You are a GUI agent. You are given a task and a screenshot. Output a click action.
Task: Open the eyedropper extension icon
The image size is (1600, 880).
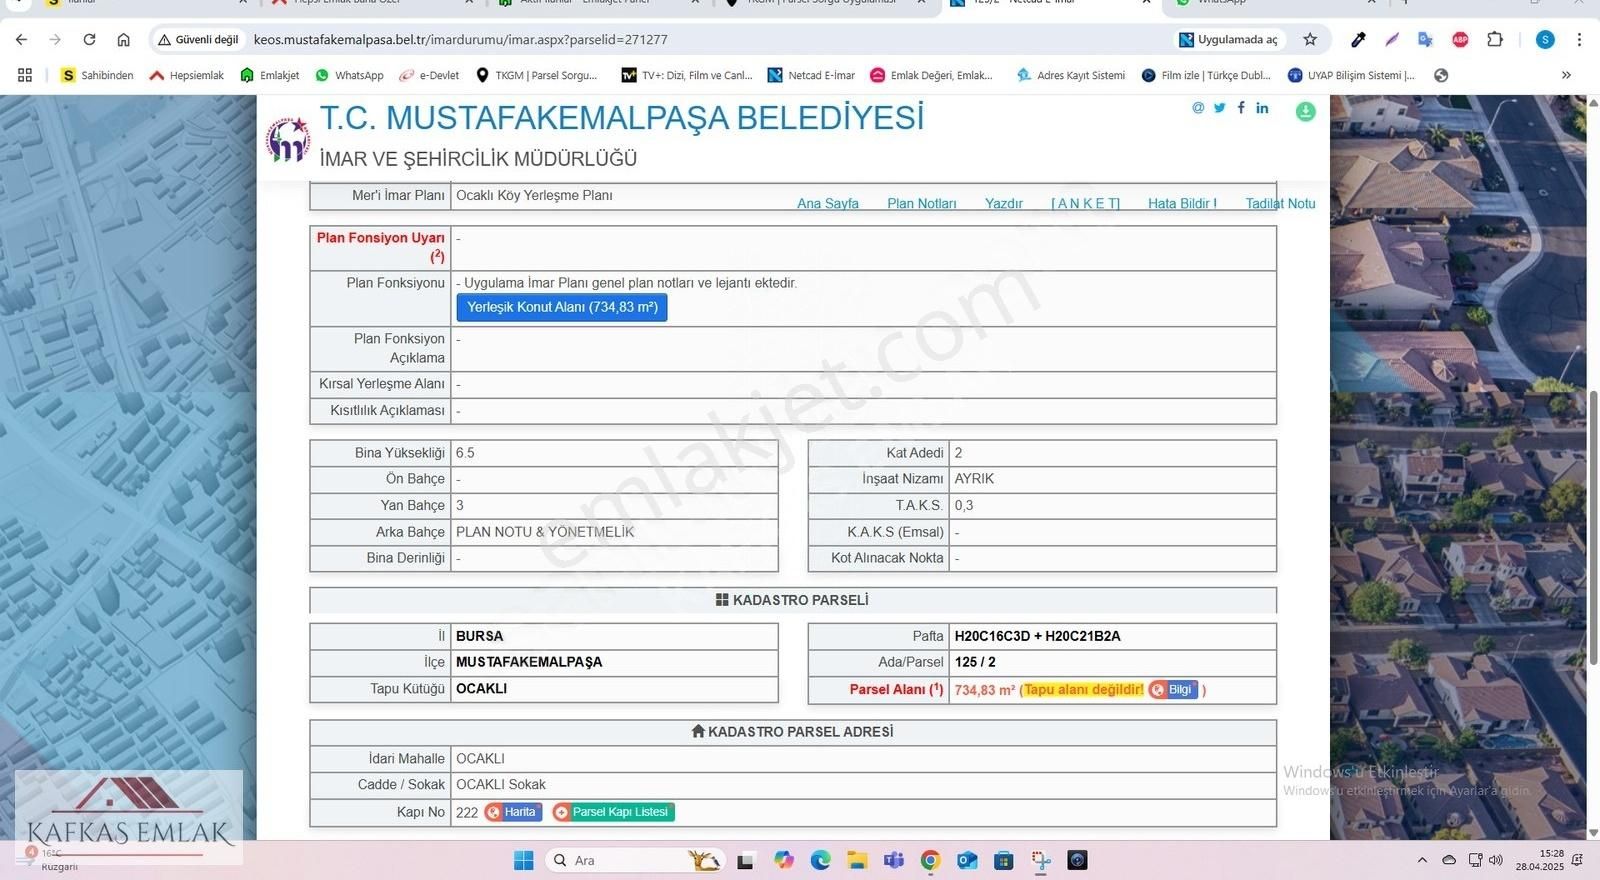pyautogui.click(x=1358, y=39)
